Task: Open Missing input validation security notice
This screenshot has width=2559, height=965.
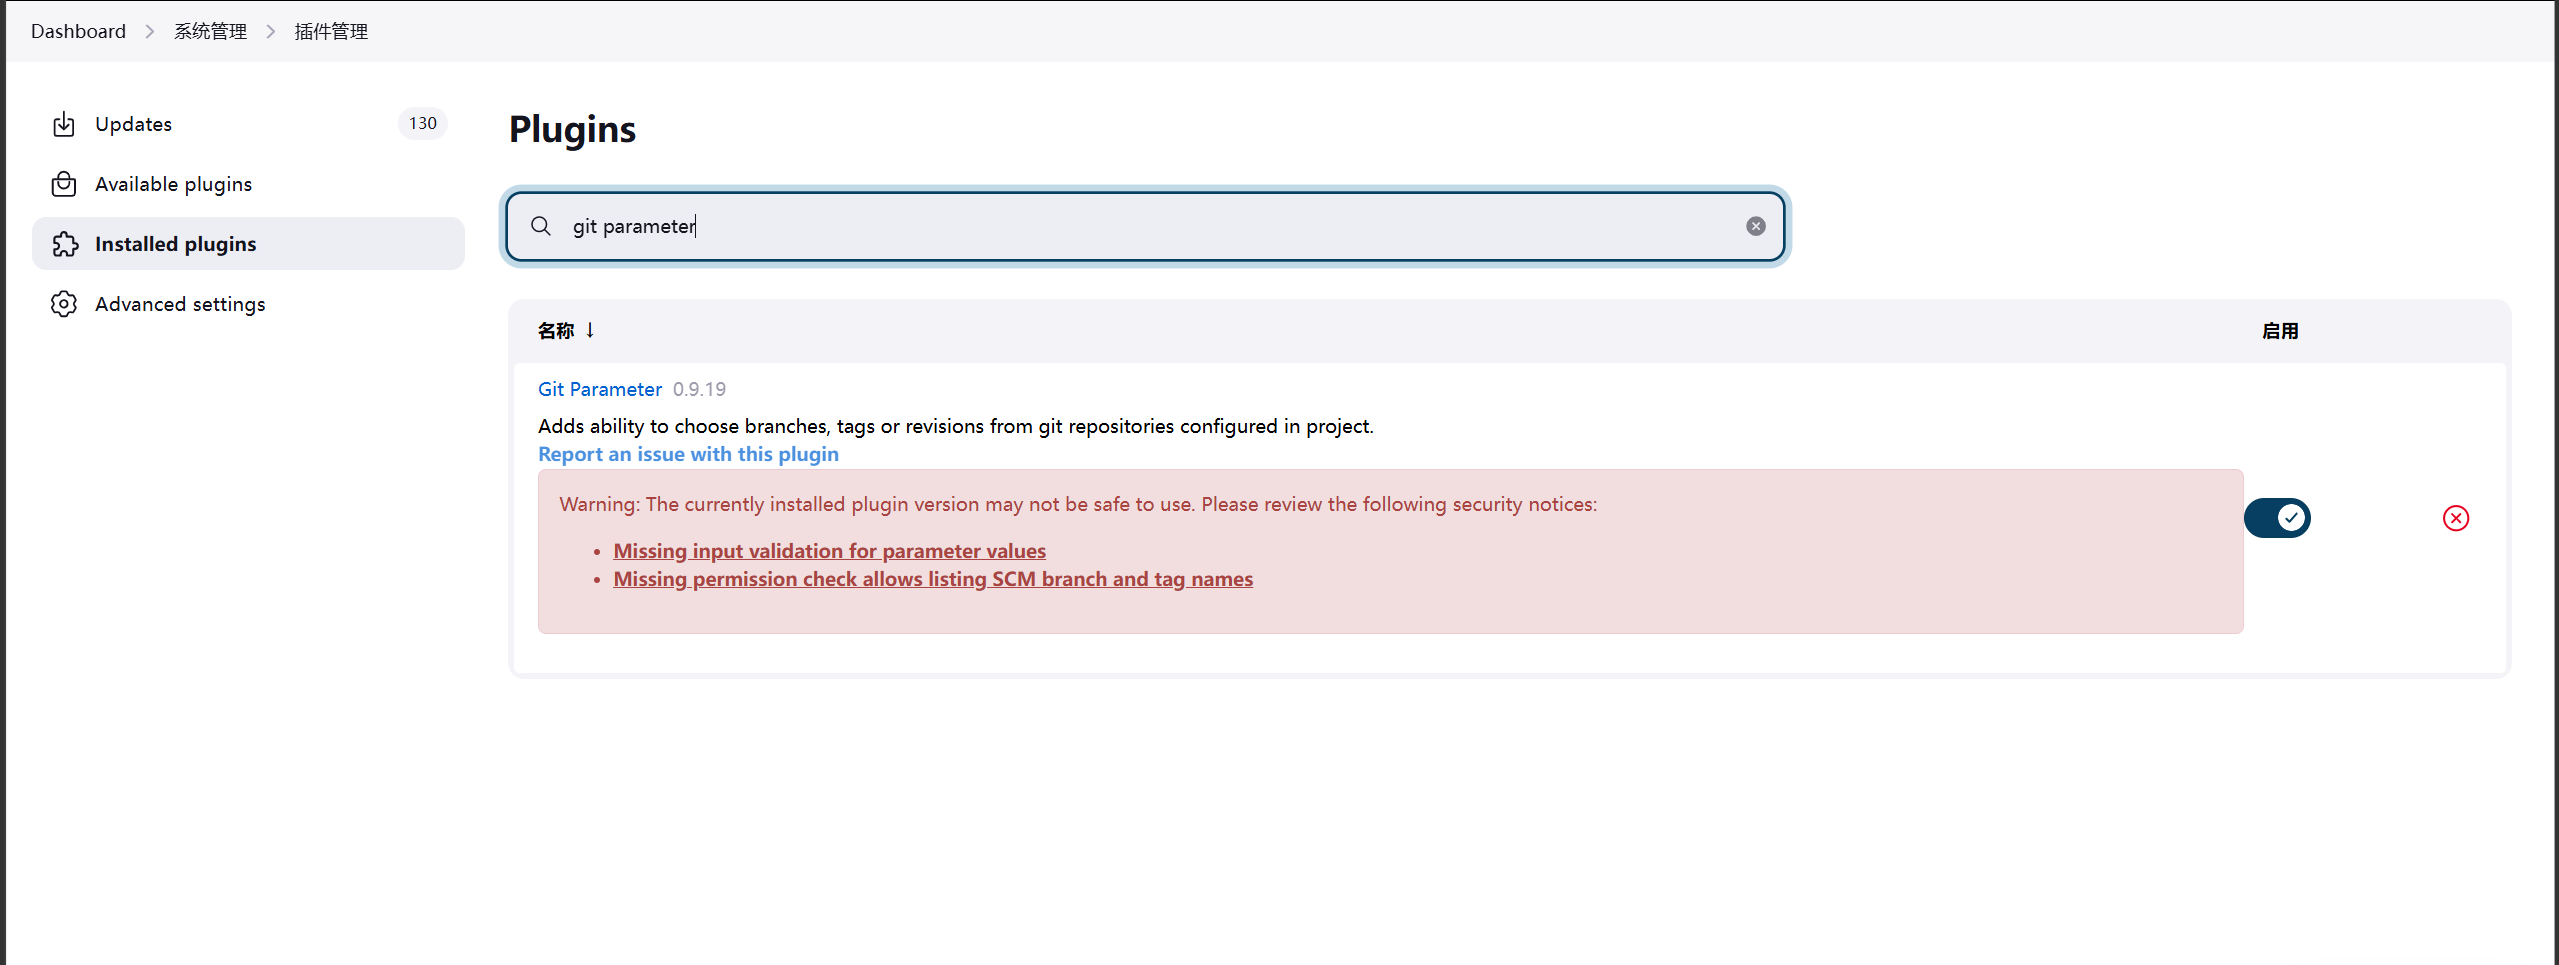Action: coord(829,551)
